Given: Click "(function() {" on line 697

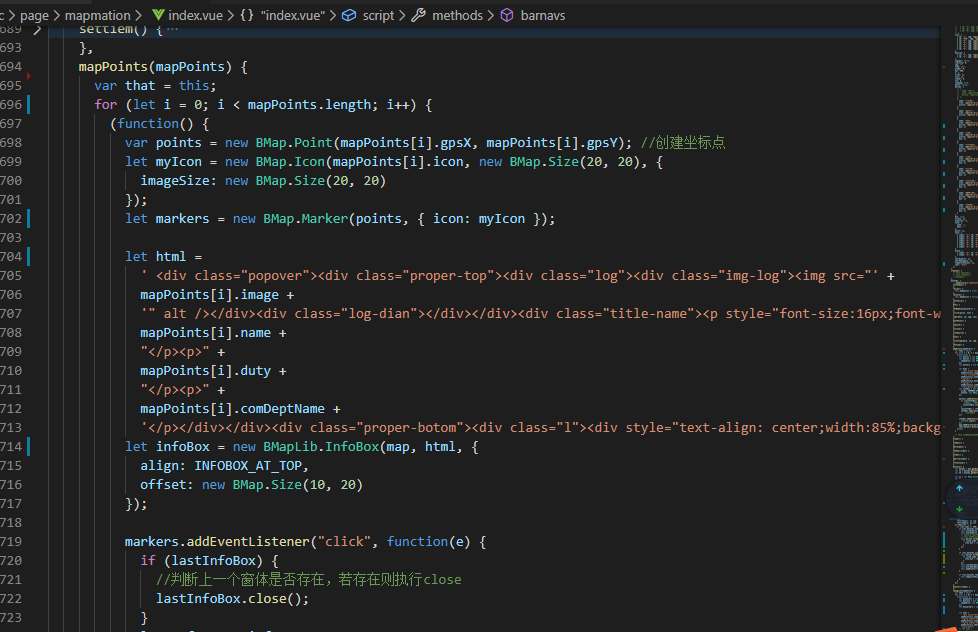Looking at the screenshot, I should click(x=160, y=124).
